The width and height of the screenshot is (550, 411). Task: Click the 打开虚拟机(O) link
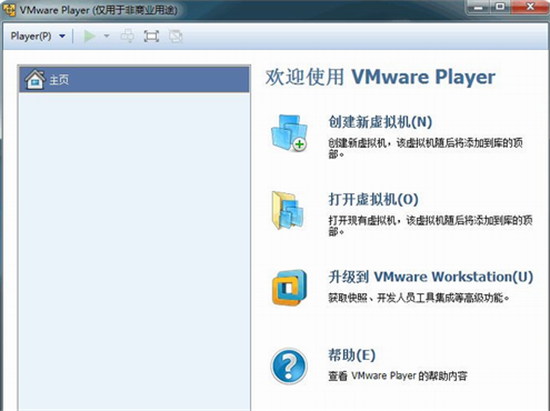click(x=373, y=200)
